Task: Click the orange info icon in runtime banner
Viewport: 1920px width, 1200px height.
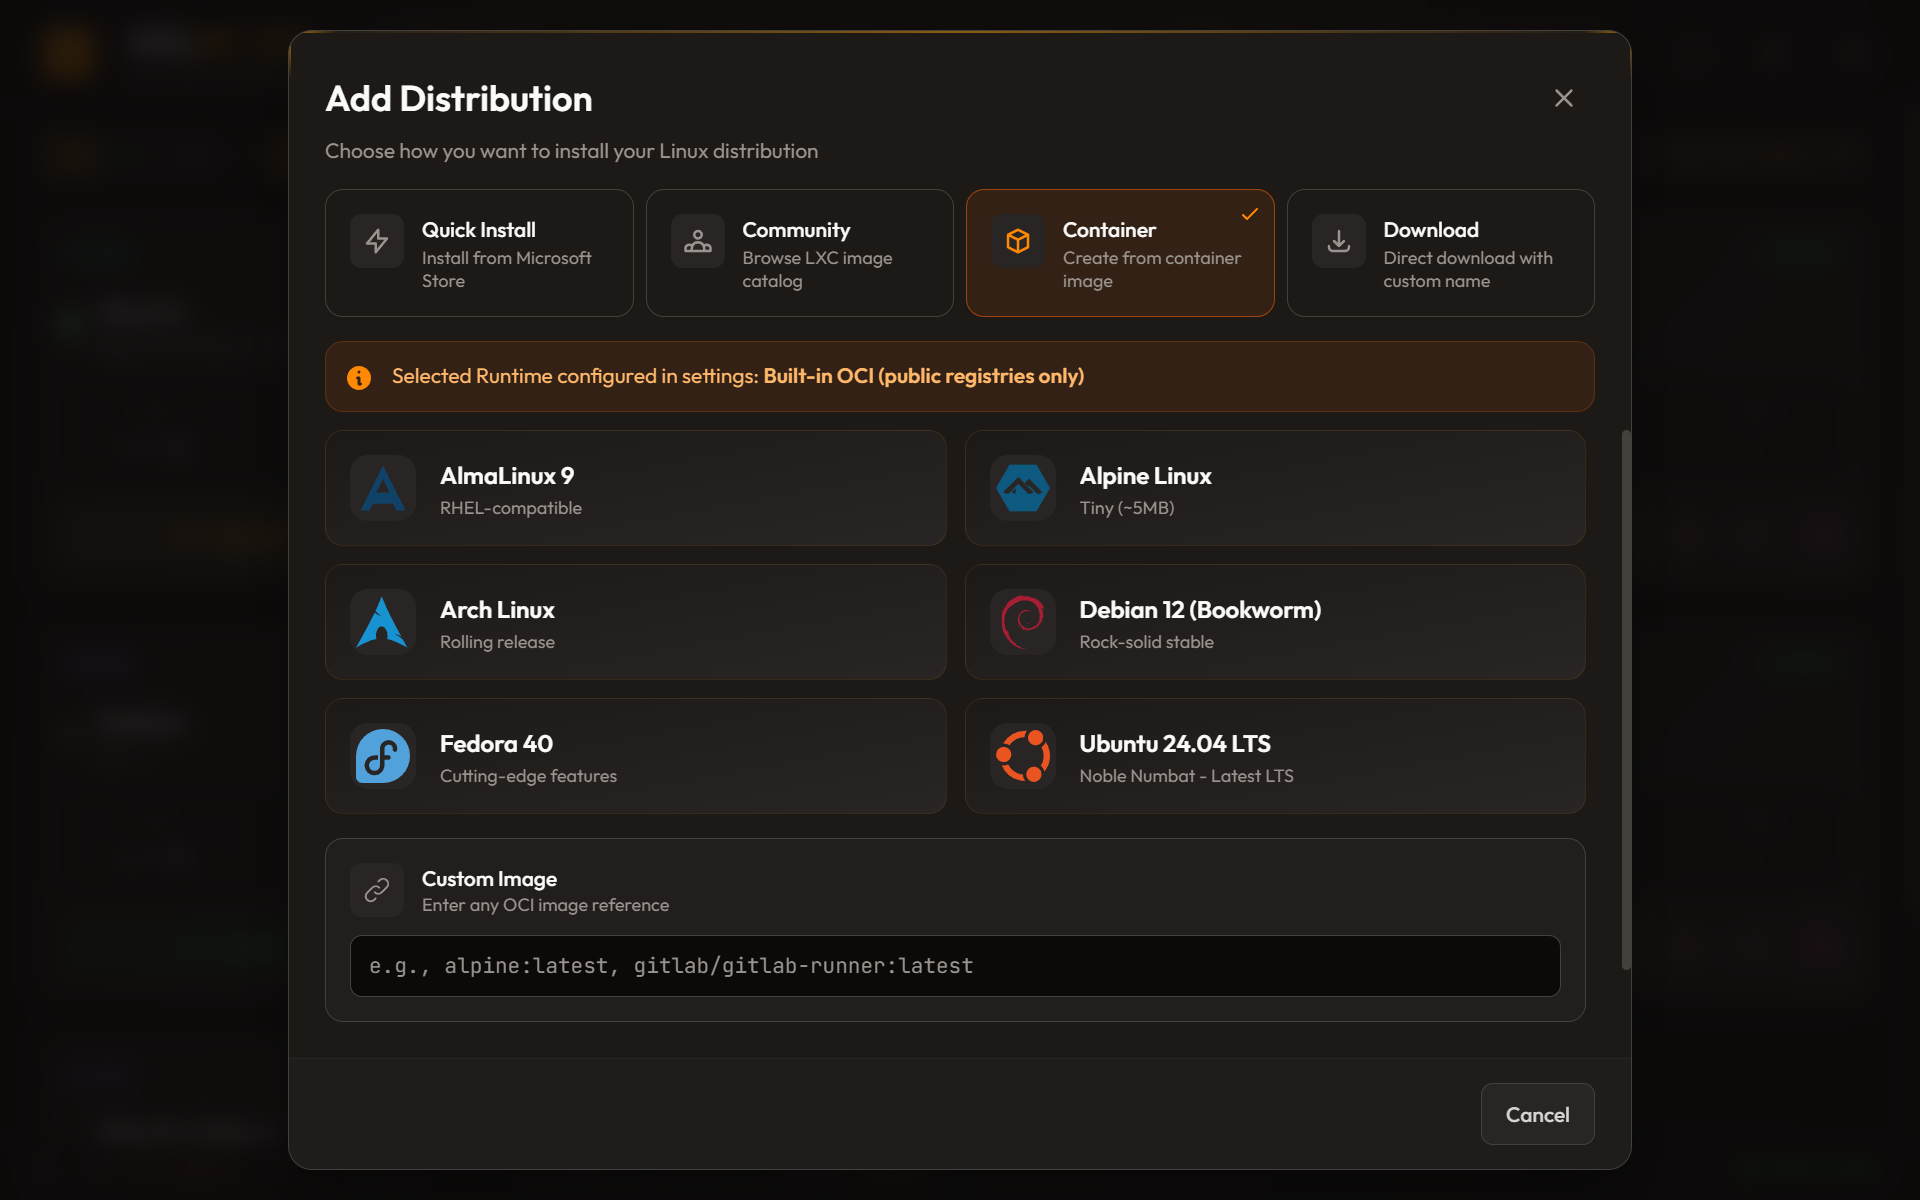Action: [359, 377]
